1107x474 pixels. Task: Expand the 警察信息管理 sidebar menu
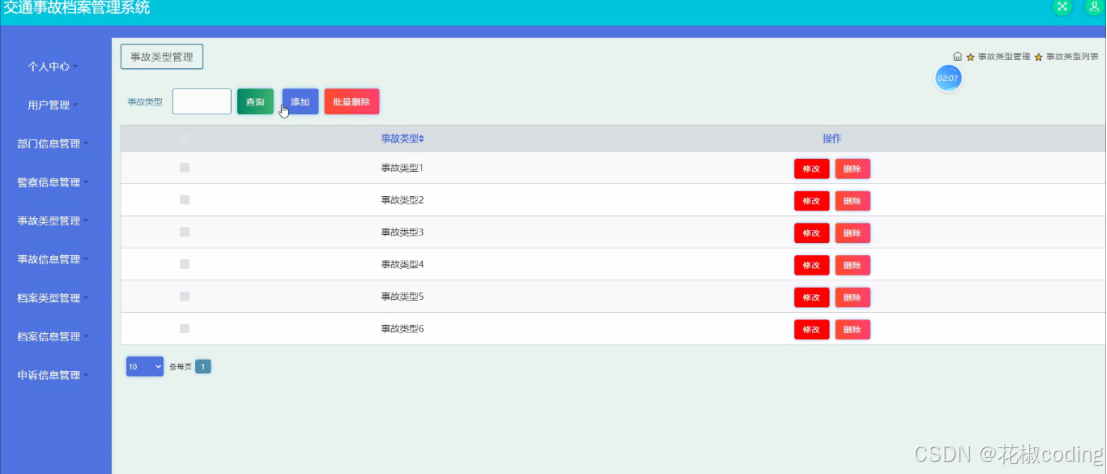[53, 182]
